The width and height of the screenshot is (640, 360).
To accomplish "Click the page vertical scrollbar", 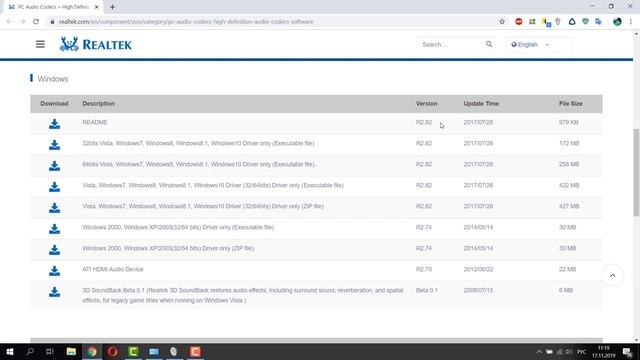I will click(636, 173).
